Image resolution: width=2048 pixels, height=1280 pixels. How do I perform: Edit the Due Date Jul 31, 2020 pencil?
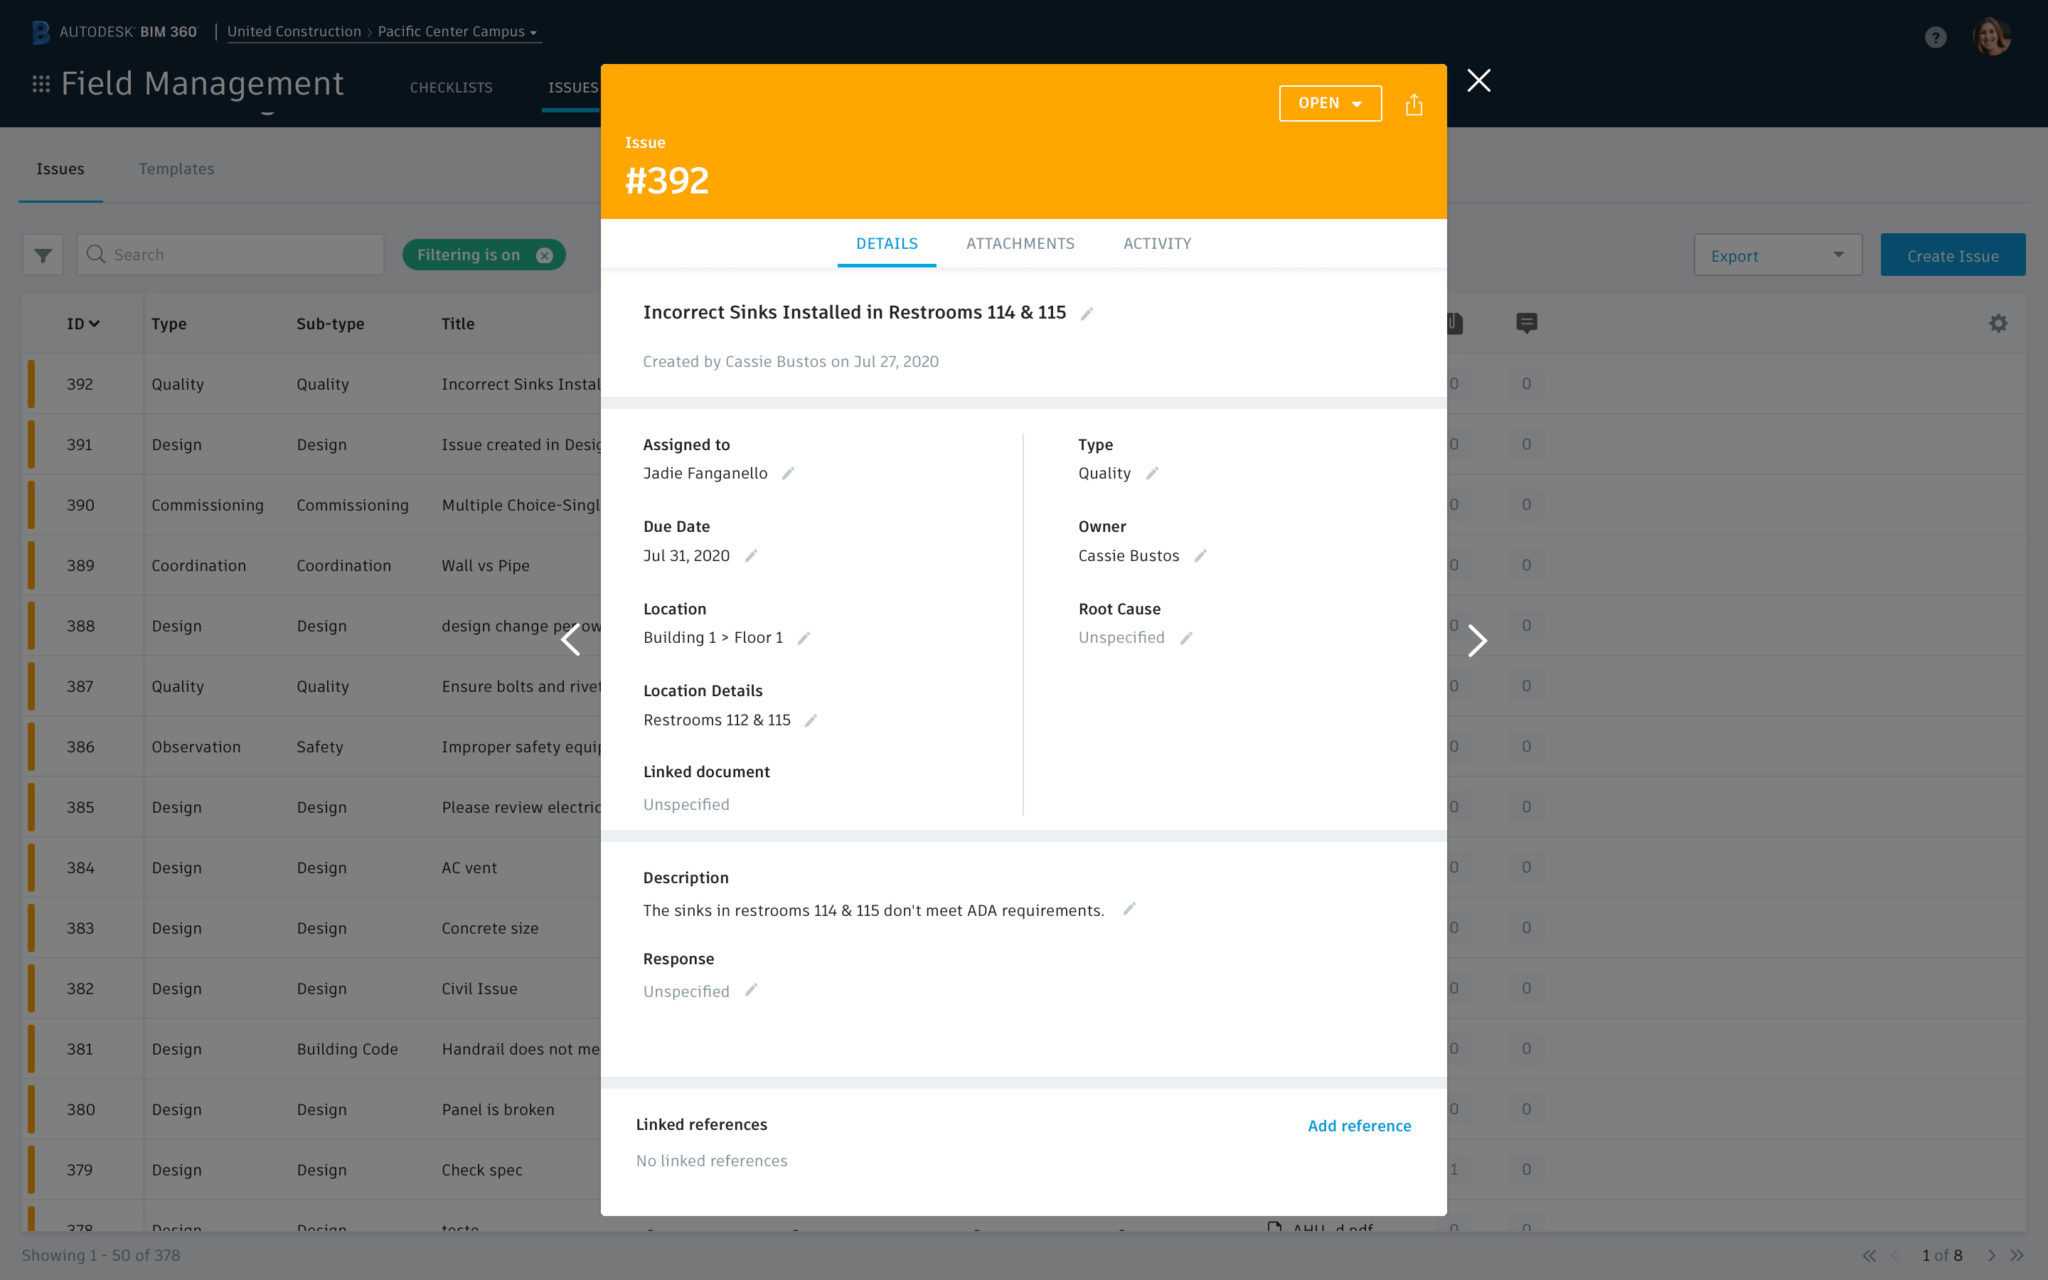751,556
